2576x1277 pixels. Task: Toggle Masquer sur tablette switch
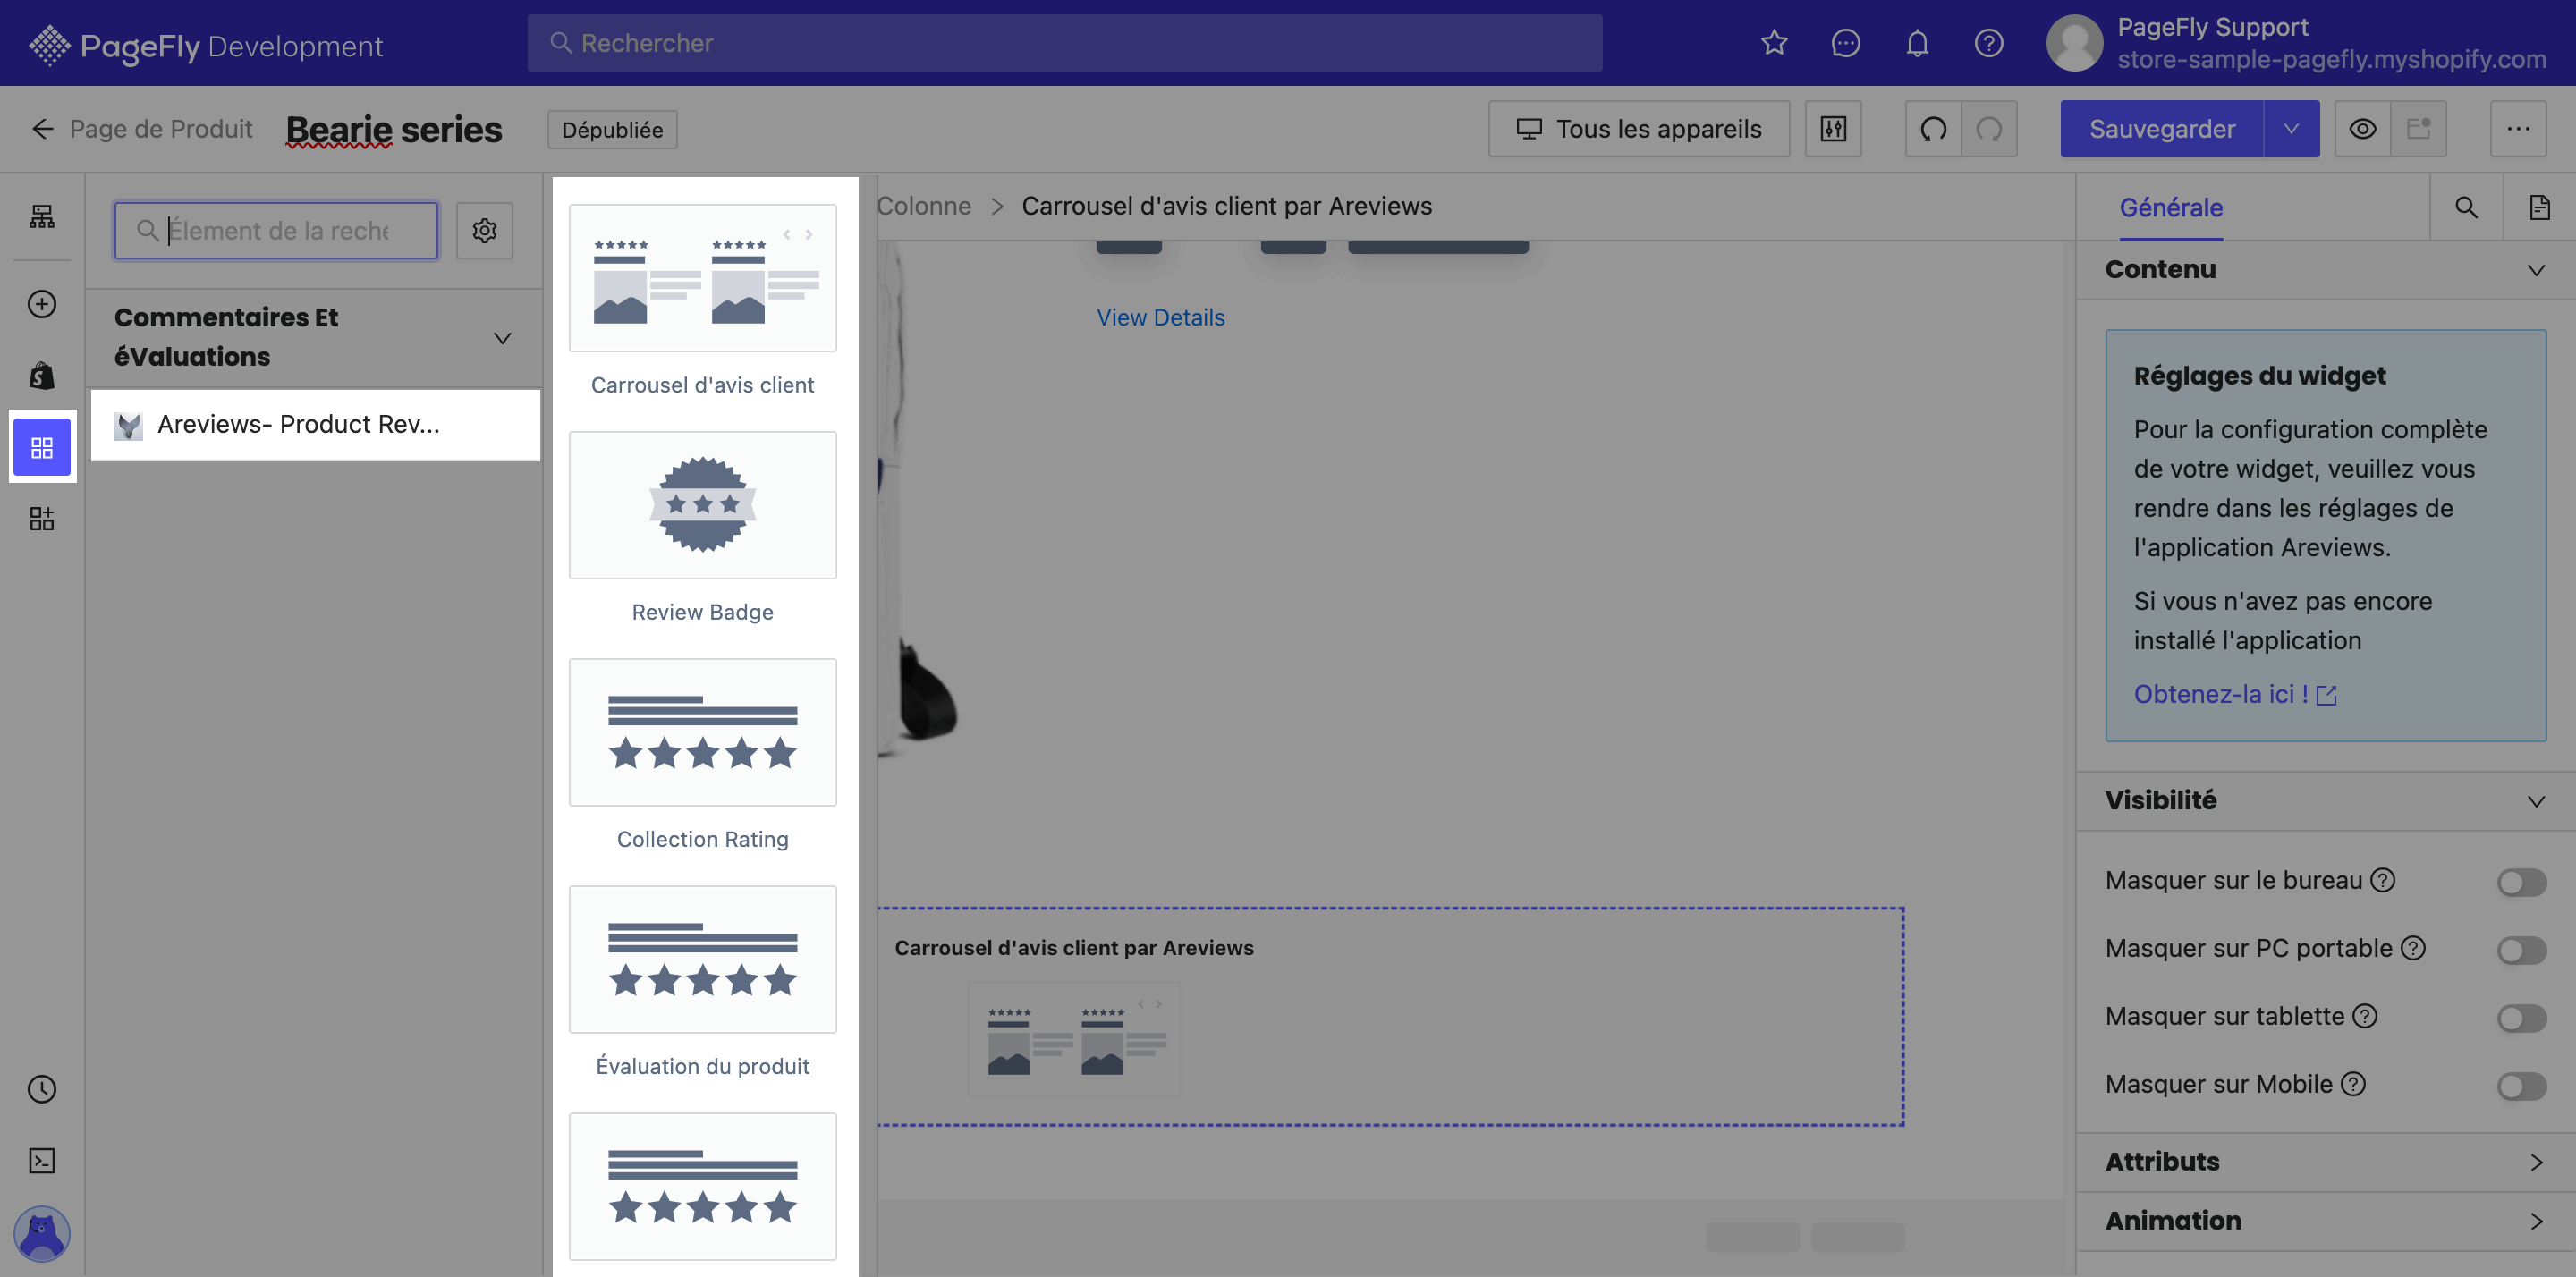pos(2521,1018)
